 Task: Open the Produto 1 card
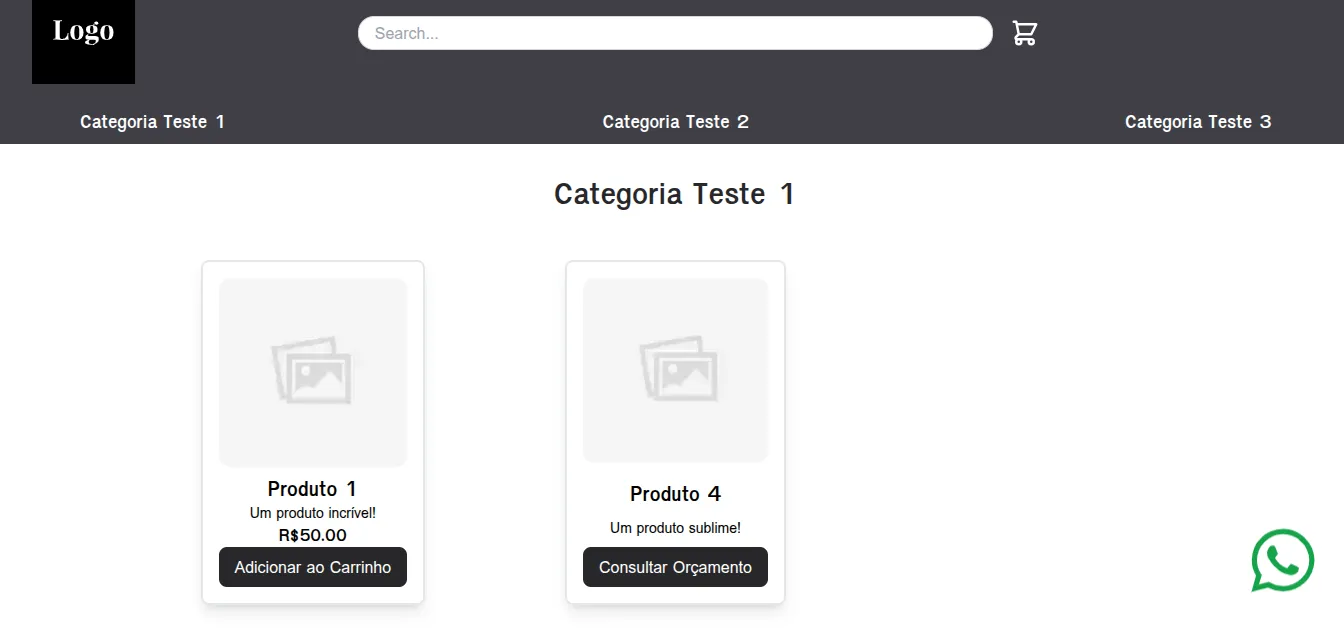(312, 432)
